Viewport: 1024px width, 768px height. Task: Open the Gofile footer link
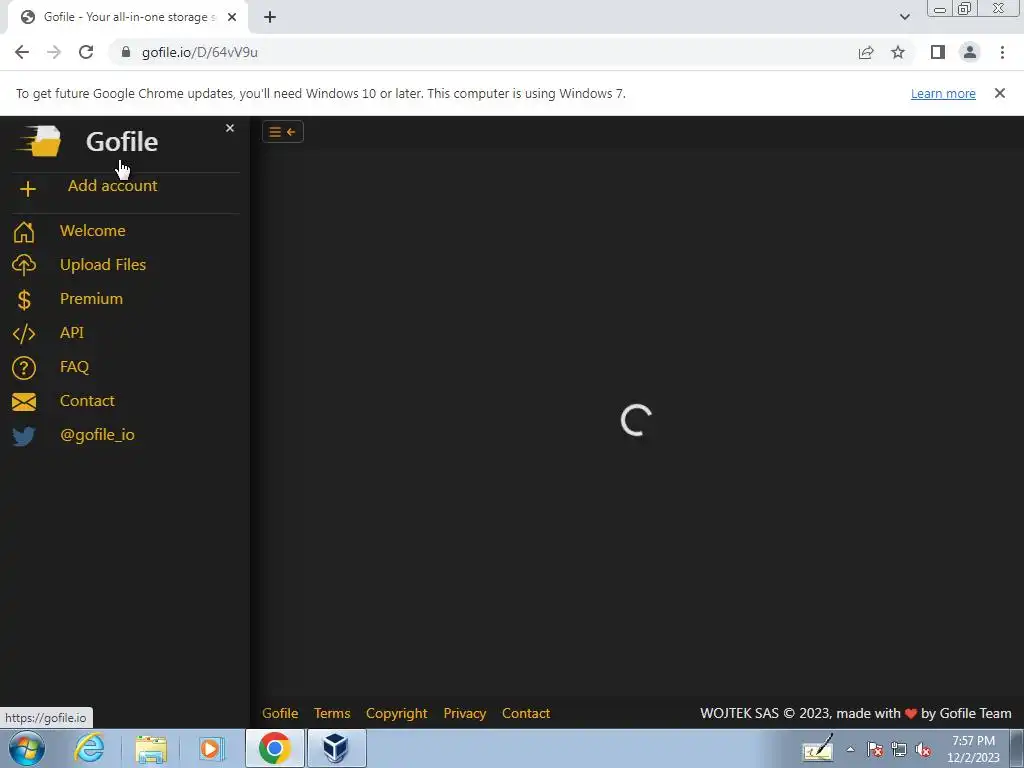click(x=280, y=713)
